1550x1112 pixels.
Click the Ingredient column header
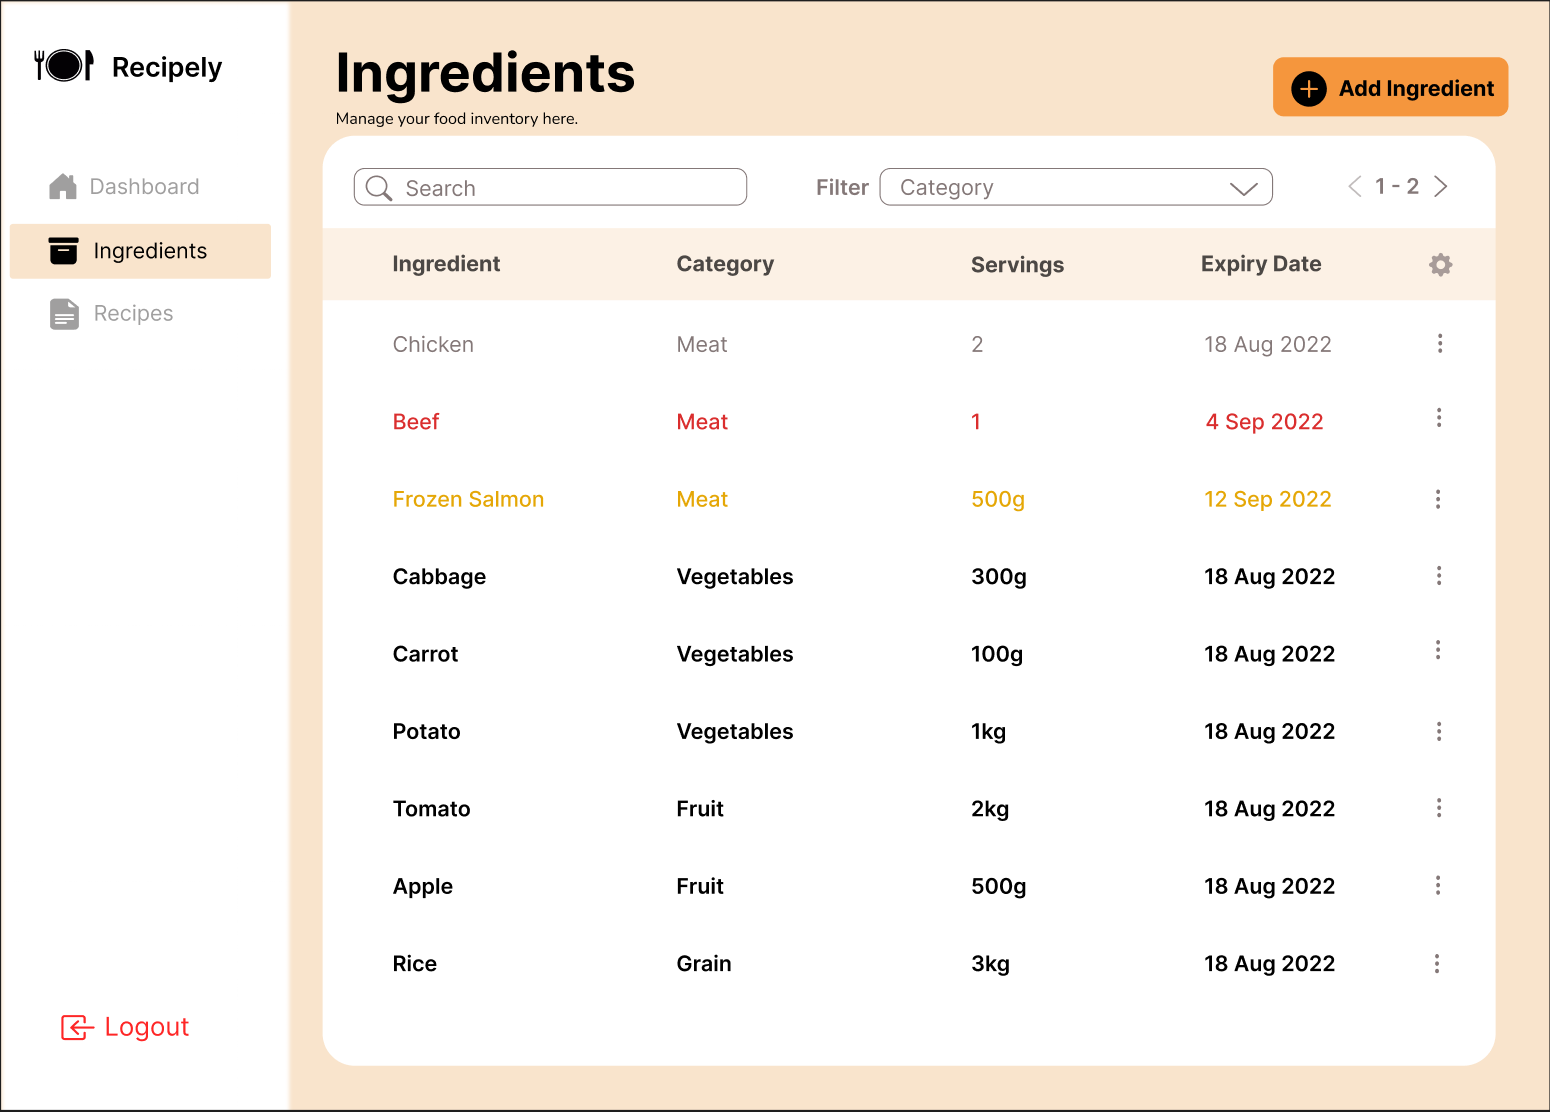click(446, 264)
